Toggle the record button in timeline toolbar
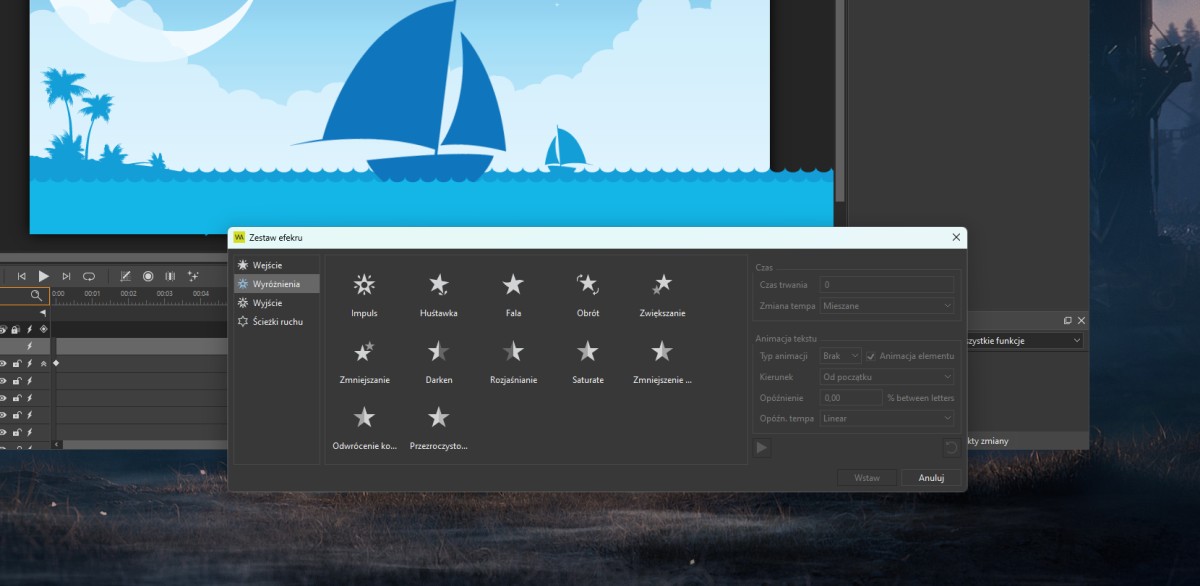 click(x=148, y=276)
